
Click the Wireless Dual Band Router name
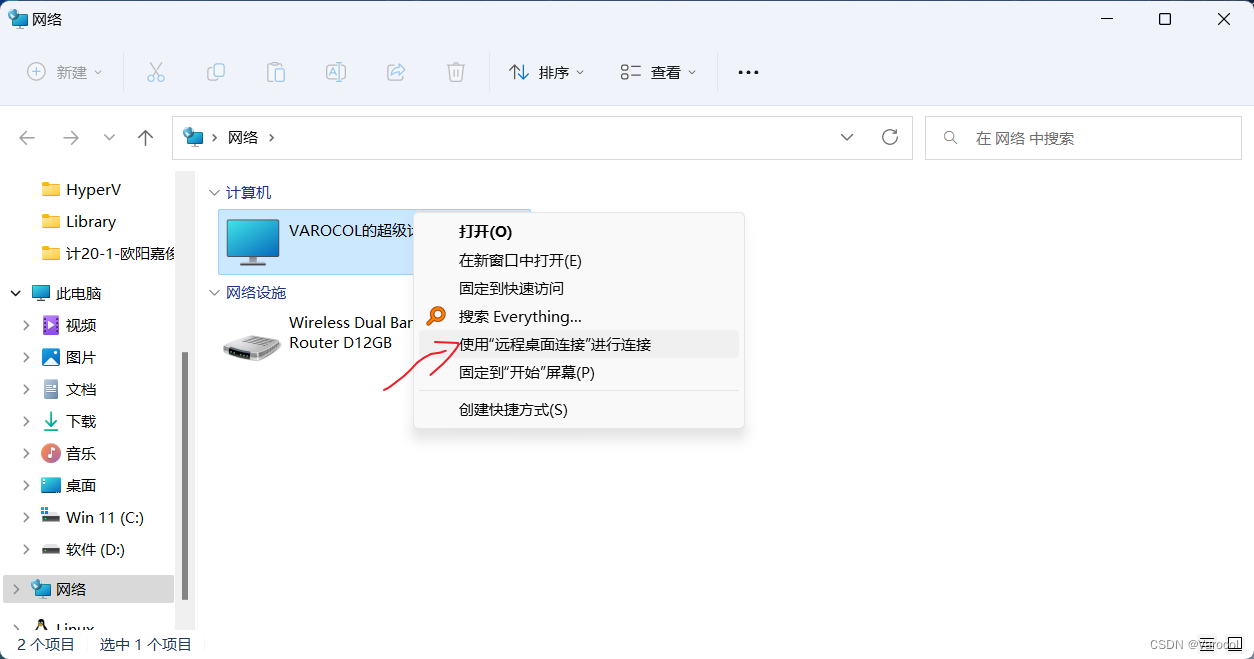click(x=351, y=332)
